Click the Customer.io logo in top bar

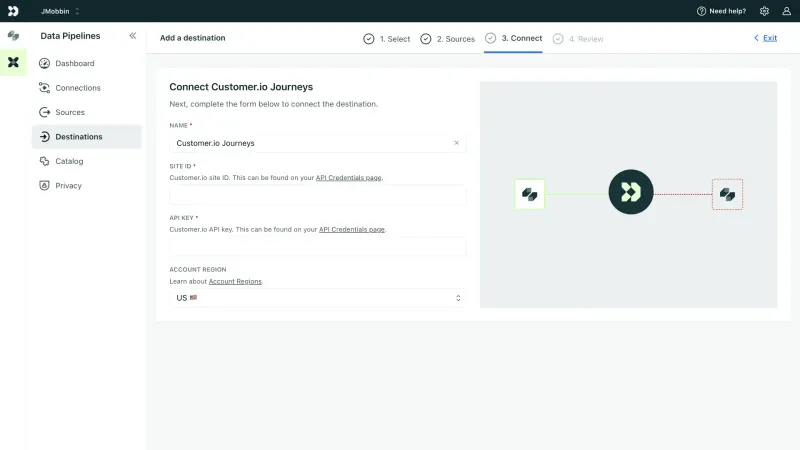13,11
